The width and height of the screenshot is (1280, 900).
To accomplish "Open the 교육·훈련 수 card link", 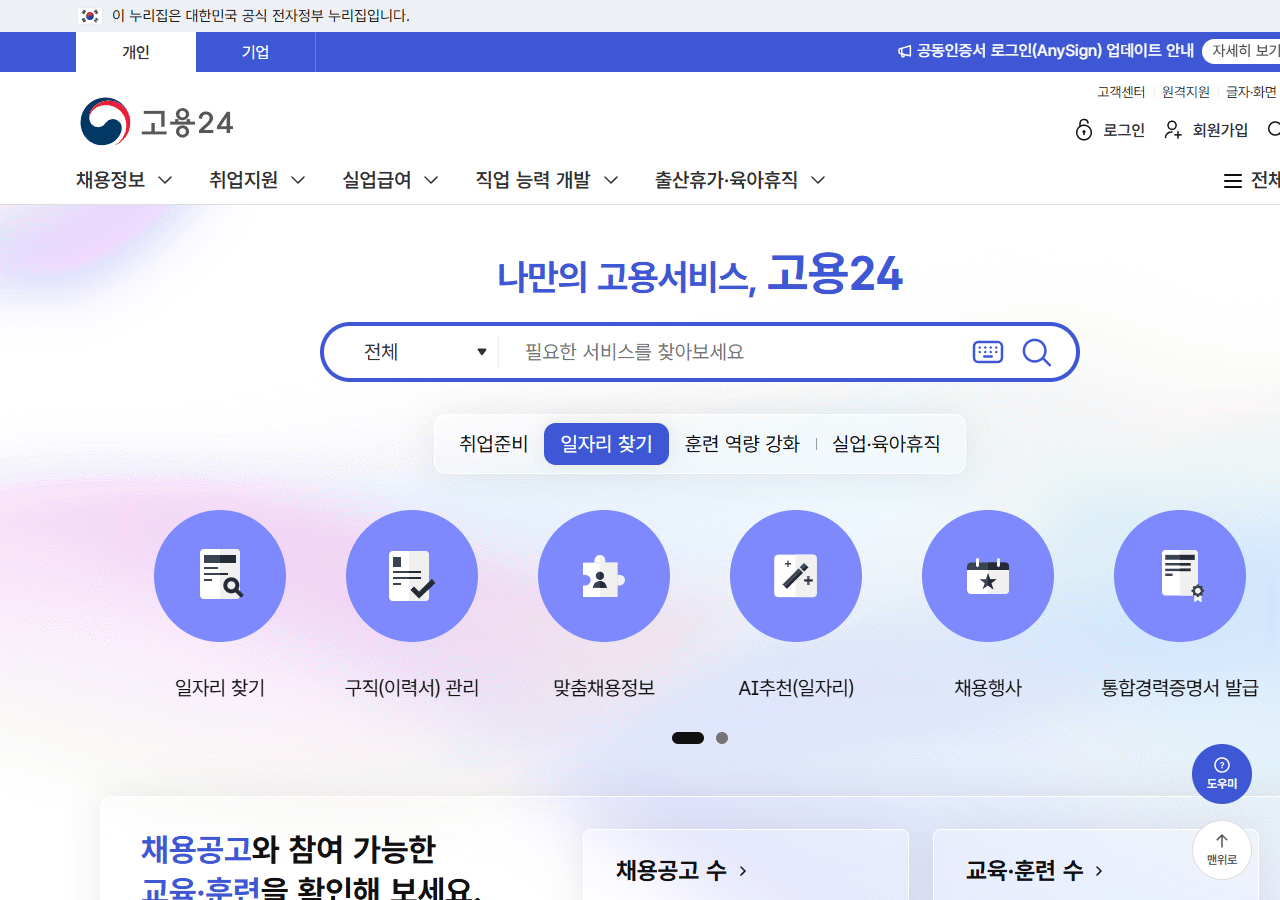I will (1035, 871).
